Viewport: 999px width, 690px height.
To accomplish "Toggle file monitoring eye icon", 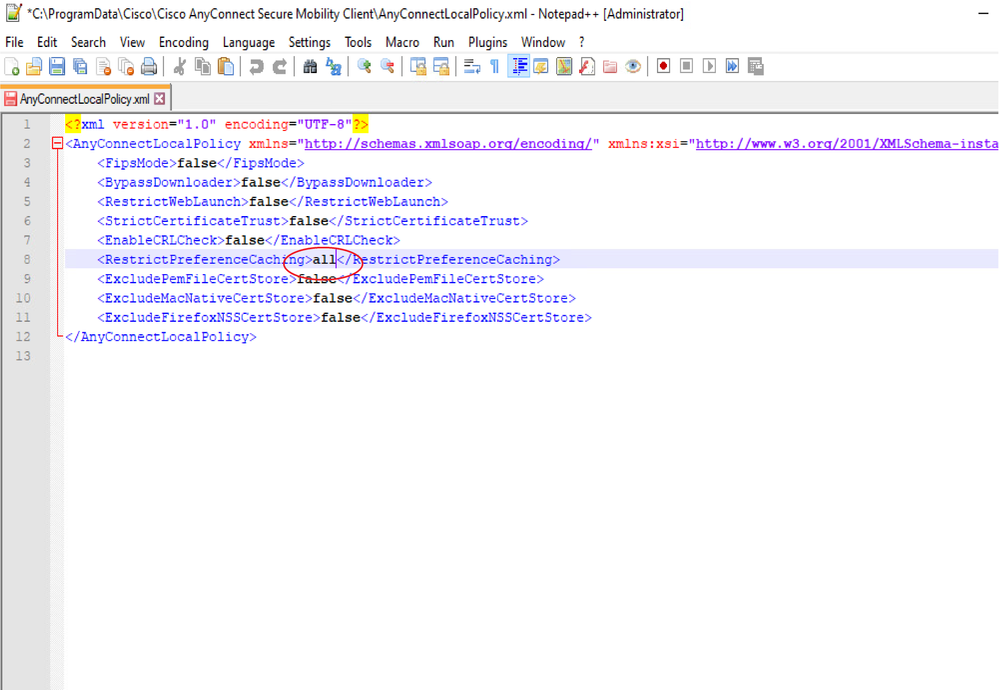I will pos(633,66).
